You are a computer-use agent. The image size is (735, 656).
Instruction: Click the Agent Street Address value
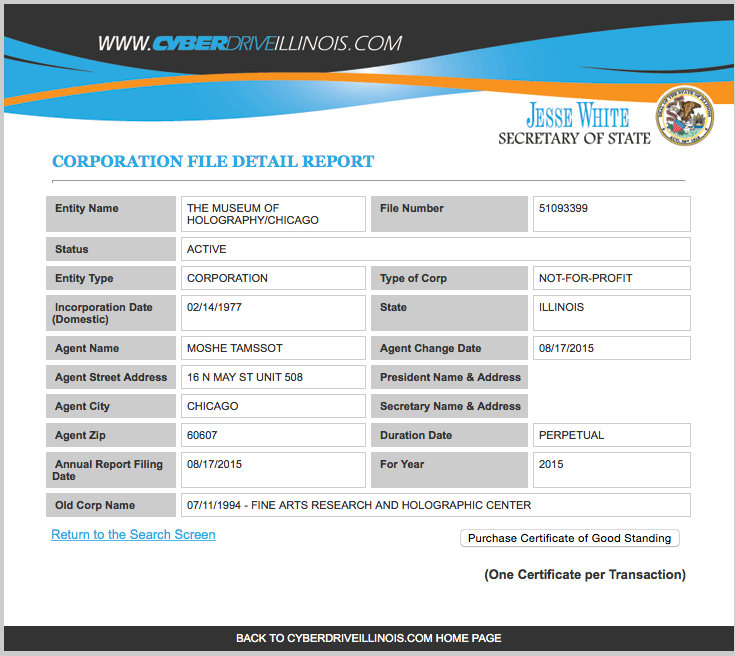273,377
